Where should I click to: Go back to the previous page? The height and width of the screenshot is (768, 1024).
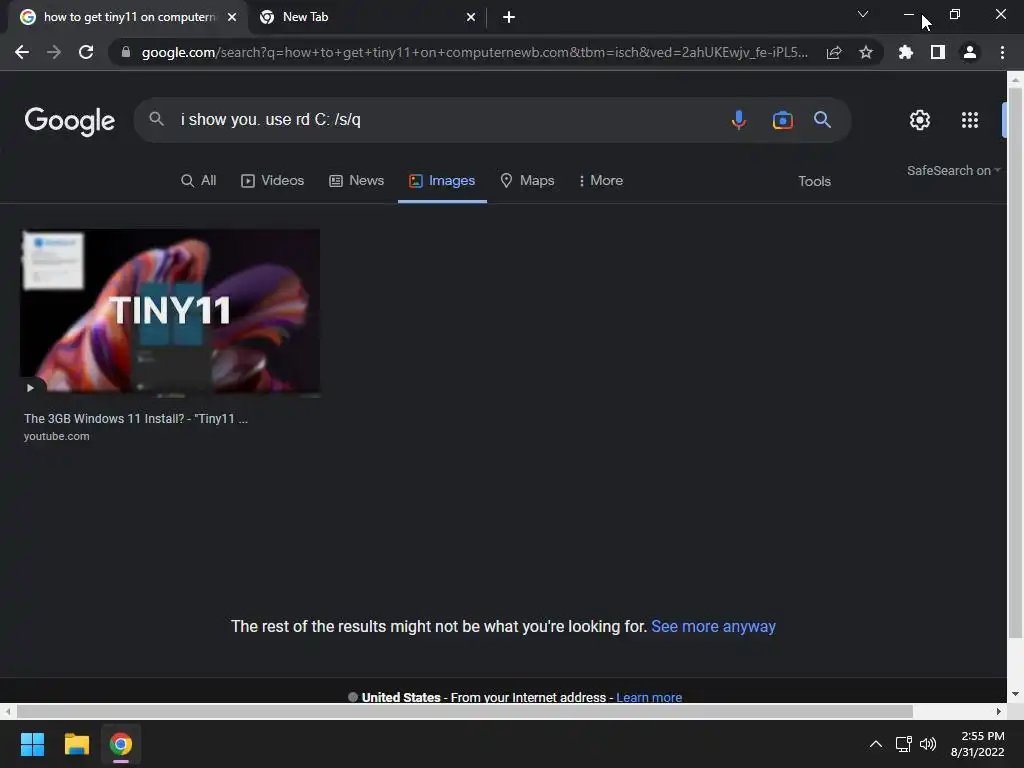pyautogui.click(x=22, y=52)
